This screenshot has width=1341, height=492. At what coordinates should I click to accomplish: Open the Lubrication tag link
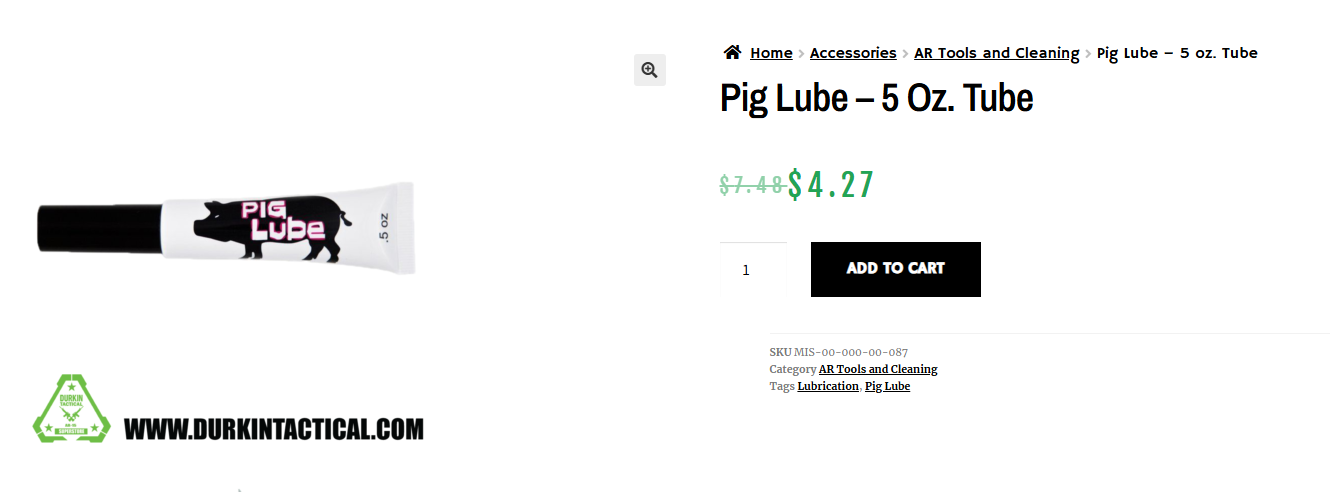828,386
